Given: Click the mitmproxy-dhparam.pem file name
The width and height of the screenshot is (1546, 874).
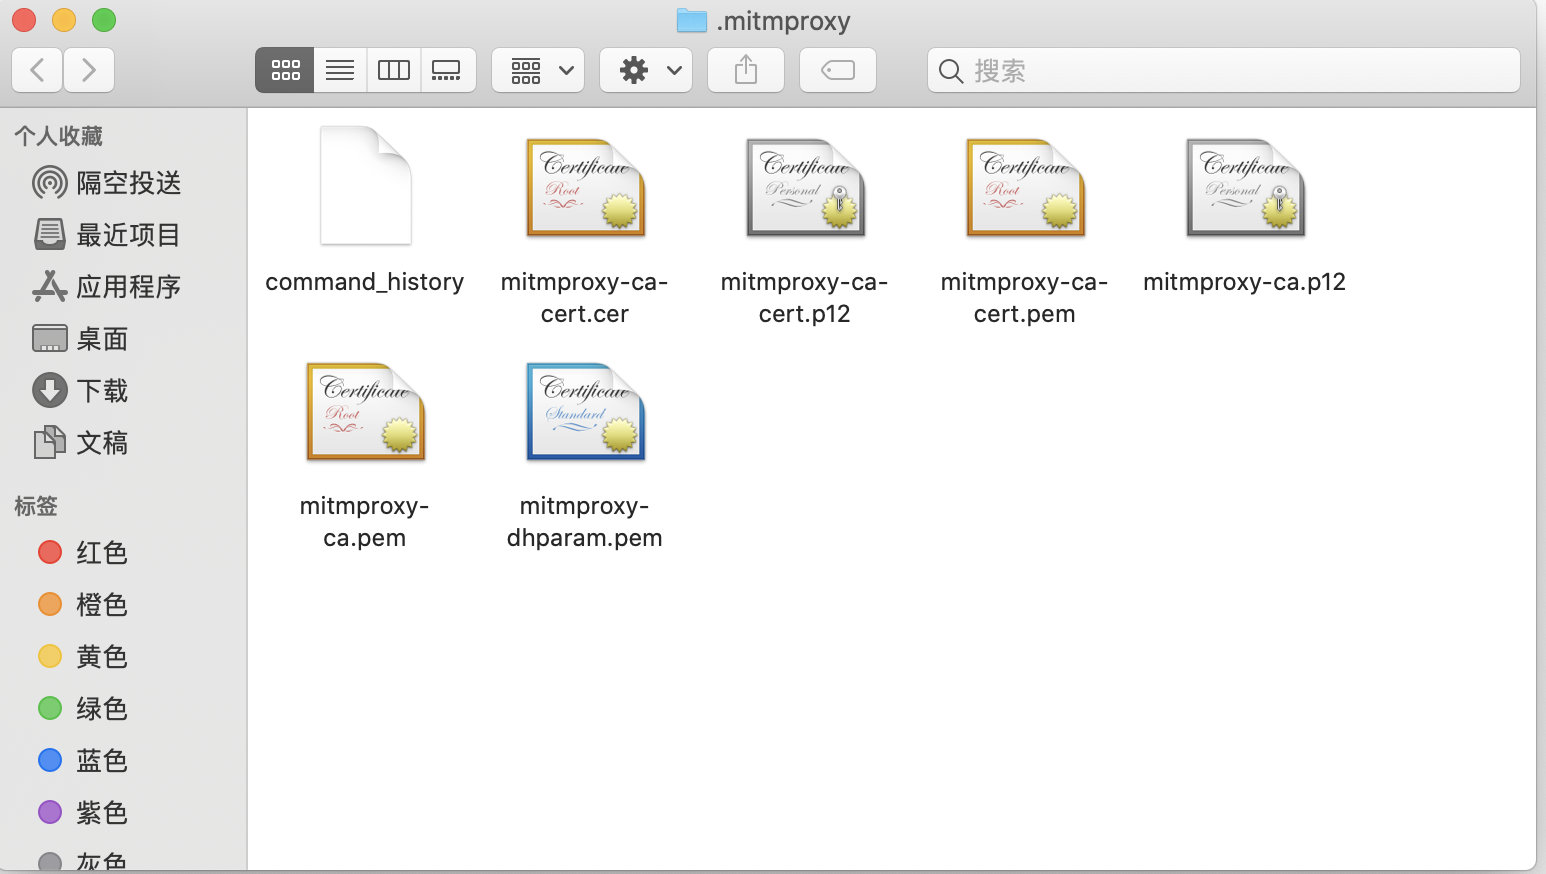Looking at the screenshot, I should point(585,522).
